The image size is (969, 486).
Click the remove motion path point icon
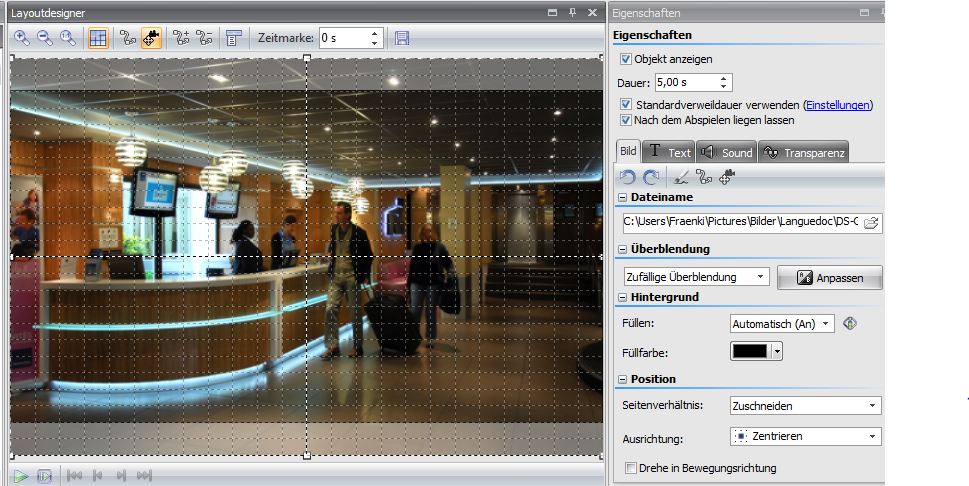(205, 38)
